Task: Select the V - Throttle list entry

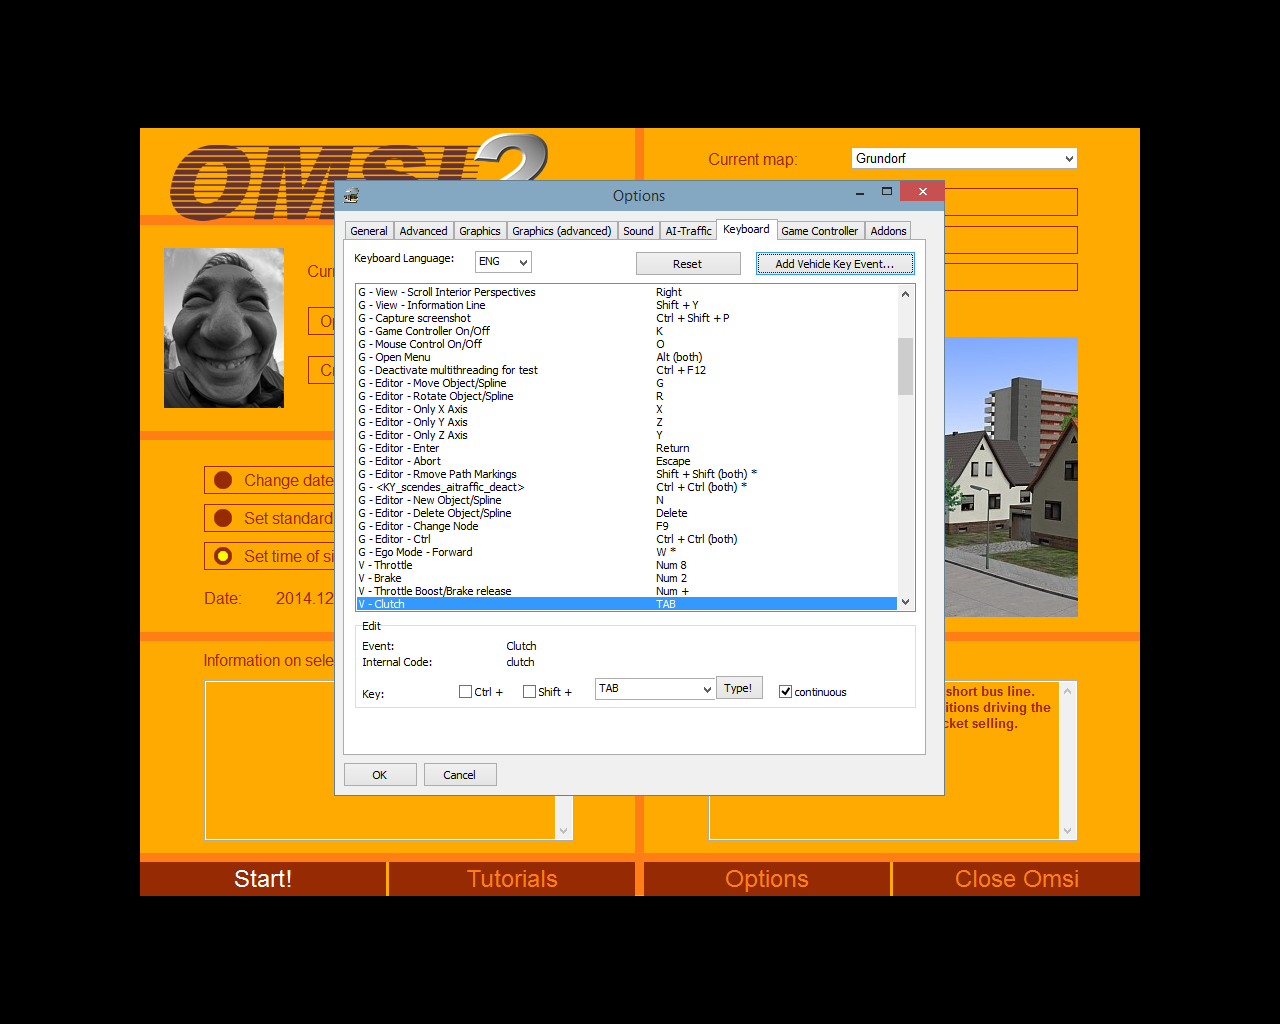Action: (x=393, y=565)
